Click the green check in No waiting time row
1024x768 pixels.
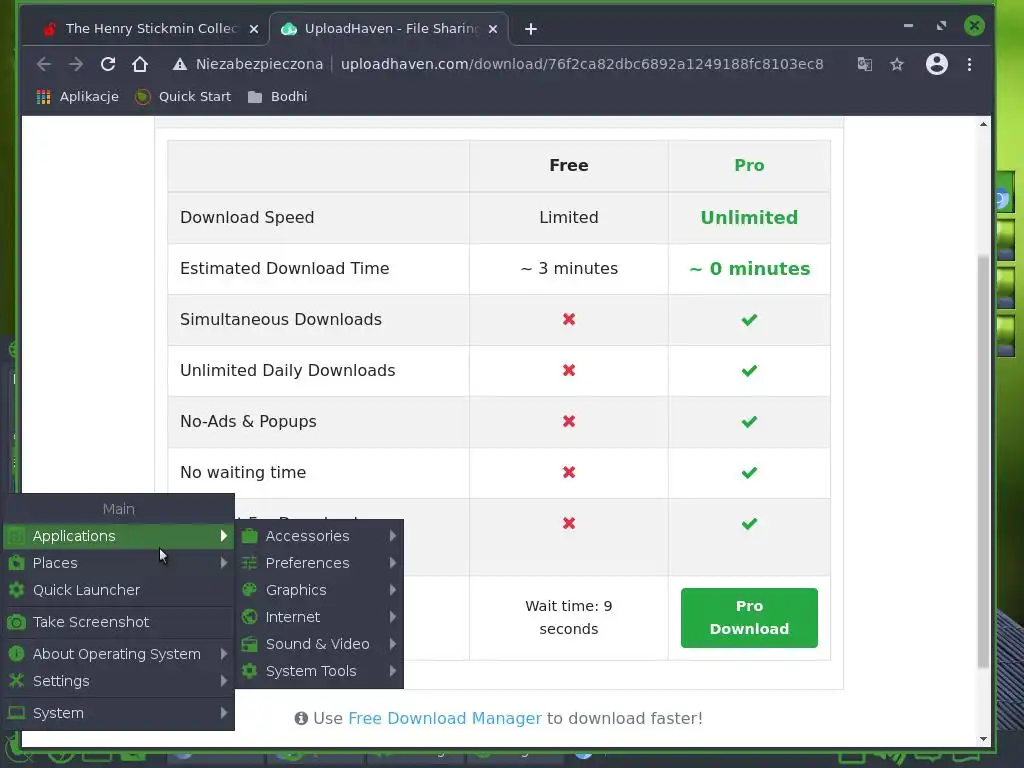749,472
